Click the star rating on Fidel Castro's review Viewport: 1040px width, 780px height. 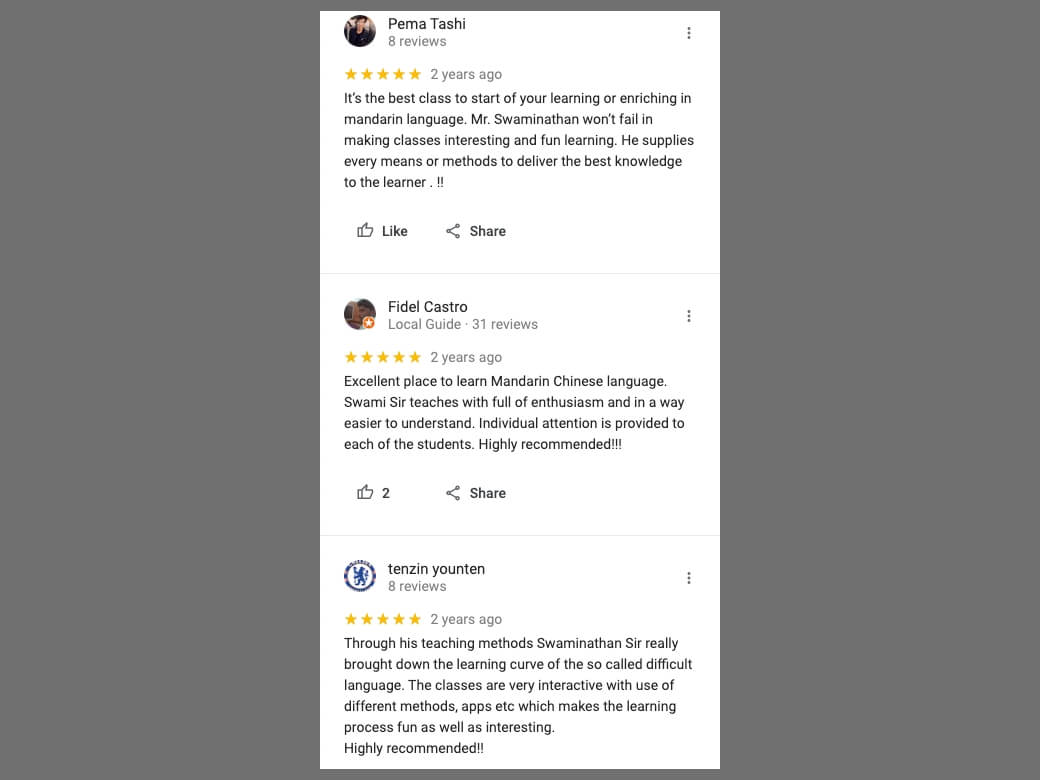382,358
